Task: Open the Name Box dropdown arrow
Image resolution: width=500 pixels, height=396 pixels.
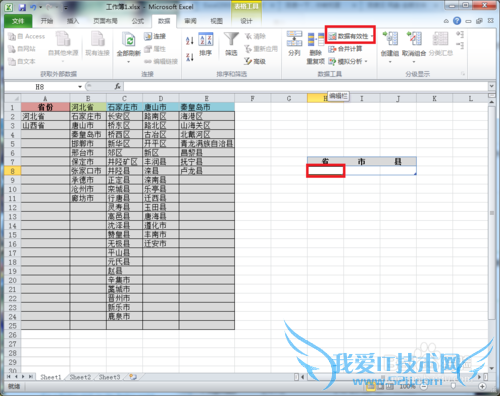Action: coord(80,87)
